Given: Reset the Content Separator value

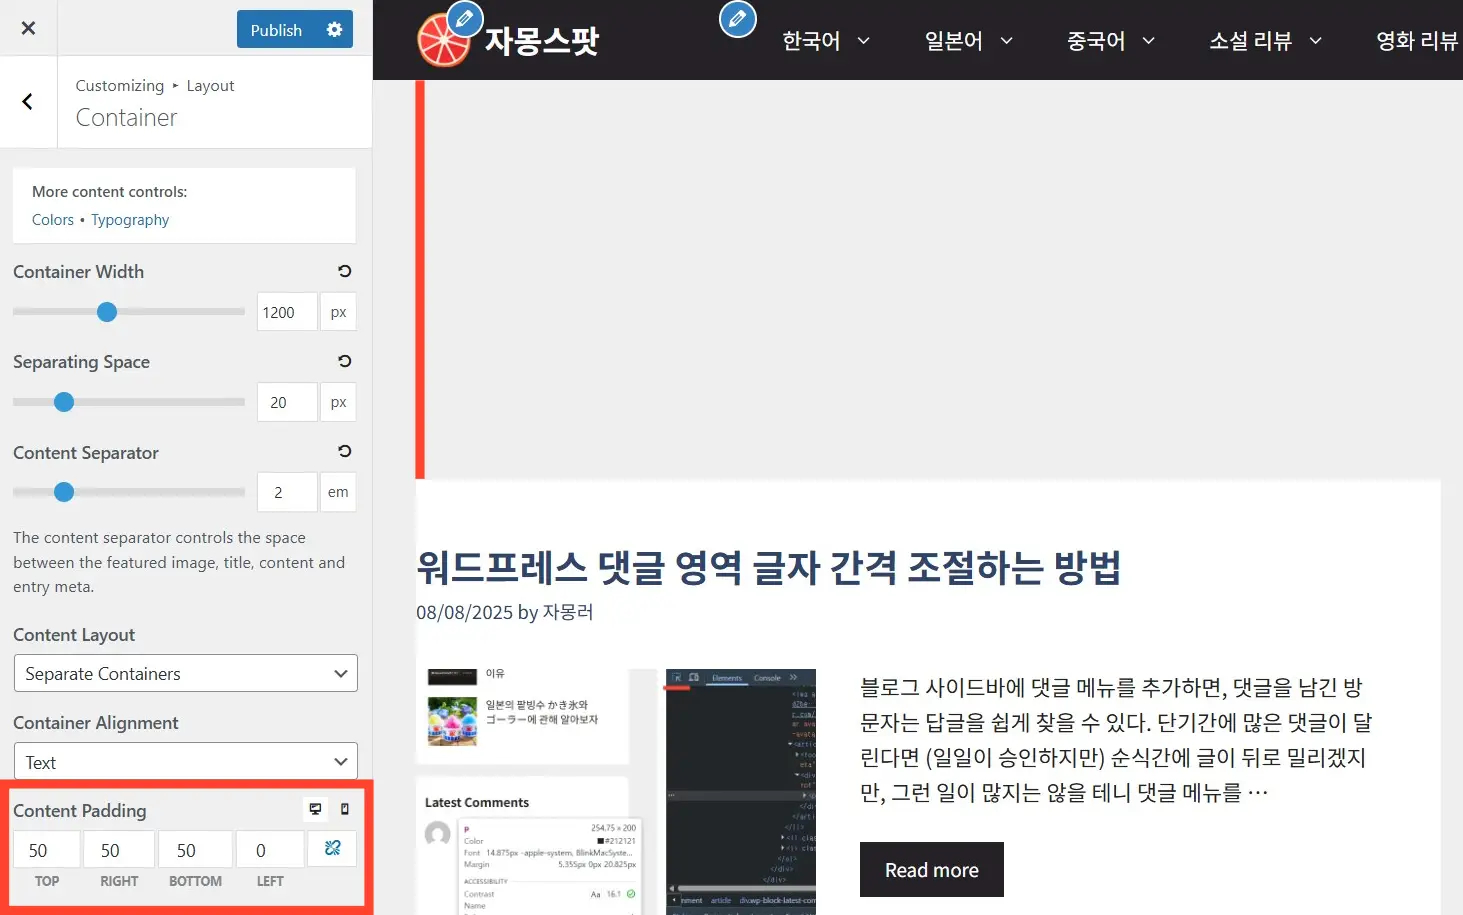Looking at the screenshot, I should pyautogui.click(x=344, y=451).
